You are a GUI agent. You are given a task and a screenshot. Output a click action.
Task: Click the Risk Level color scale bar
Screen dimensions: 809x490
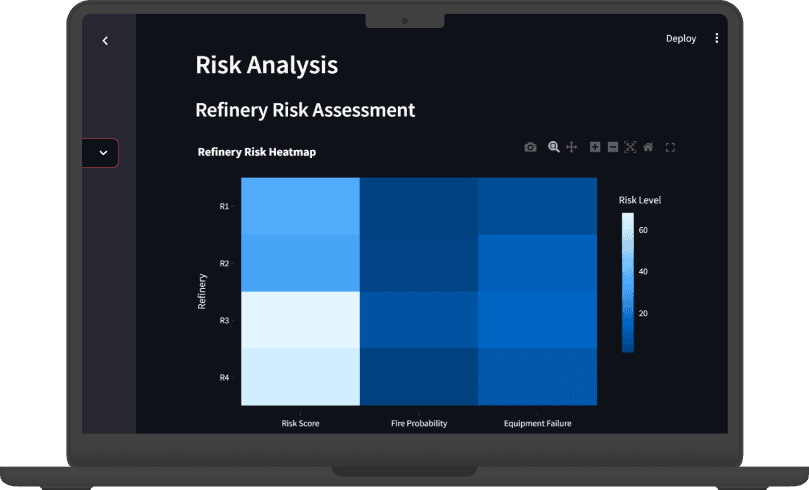pyautogui.click(x=627, y=283)
